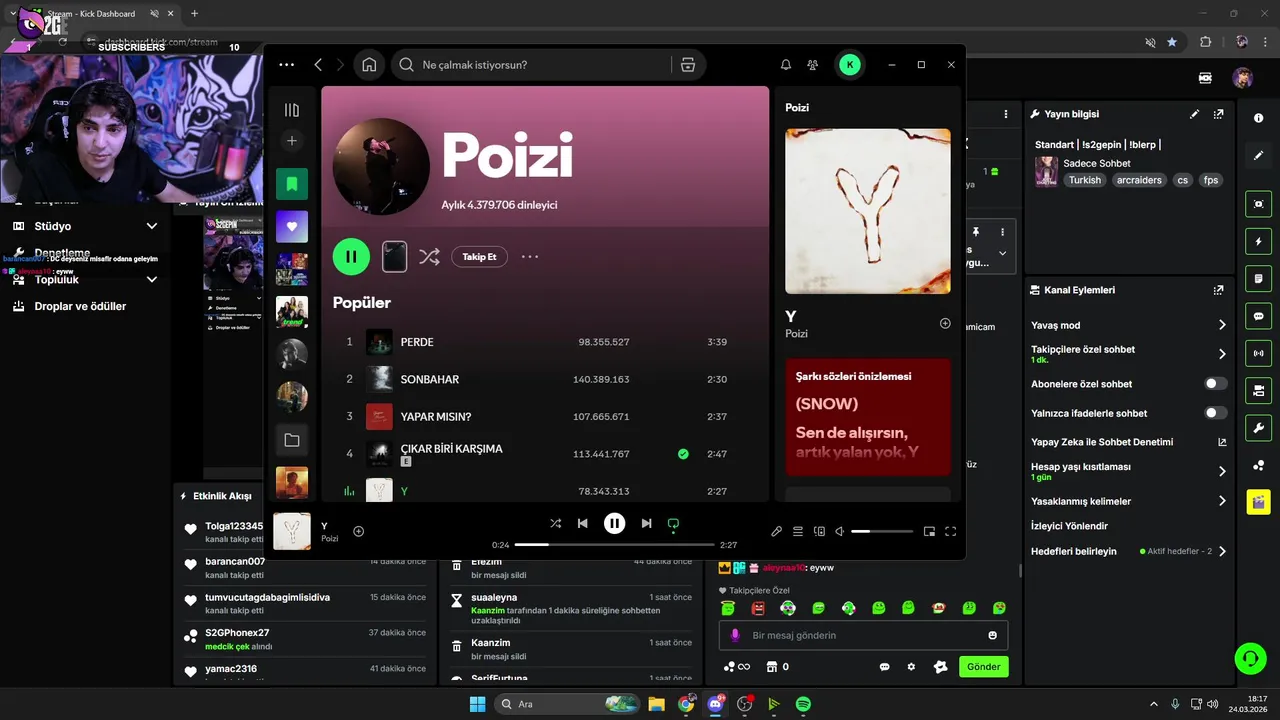Edit stream info with the pencil icon
Image resolution: width=1280 pixels, height=720 pixels.
coord(1194,114)
